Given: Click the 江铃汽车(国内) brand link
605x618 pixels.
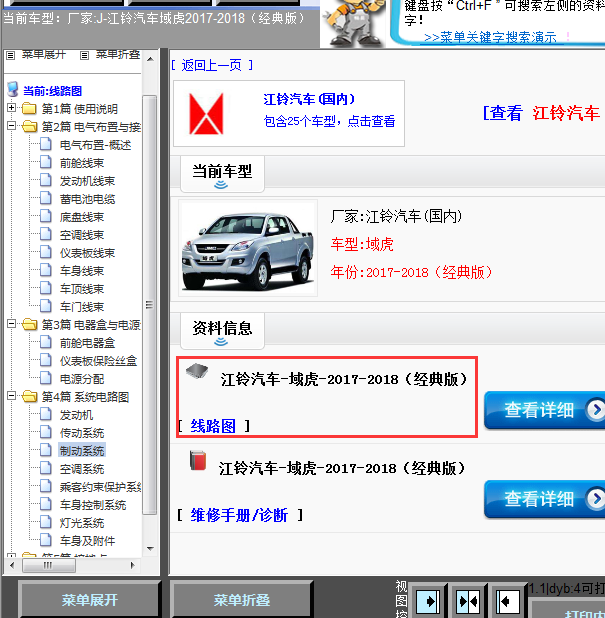Looking at the screenshot, I should pyautogui.click(x=309, y=99).
